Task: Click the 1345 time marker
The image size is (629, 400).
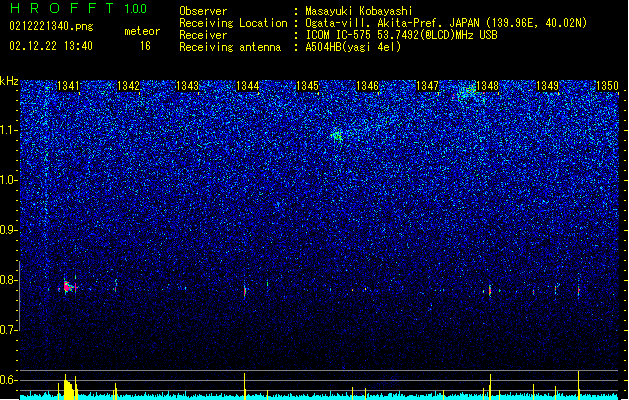Action: click(307, 86)
